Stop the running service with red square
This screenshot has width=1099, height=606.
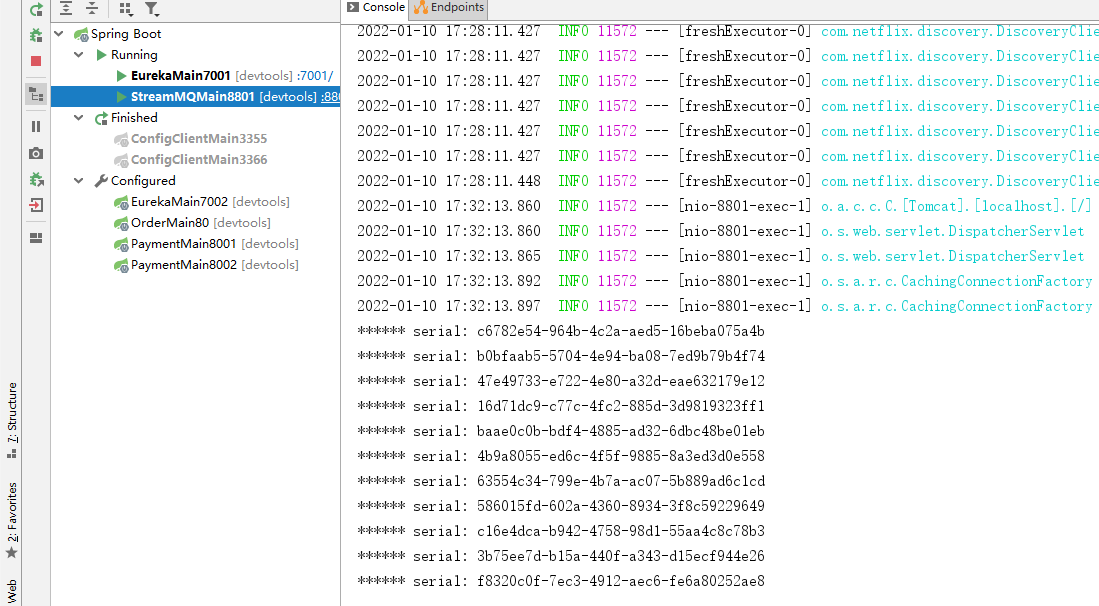pos(36,61)
